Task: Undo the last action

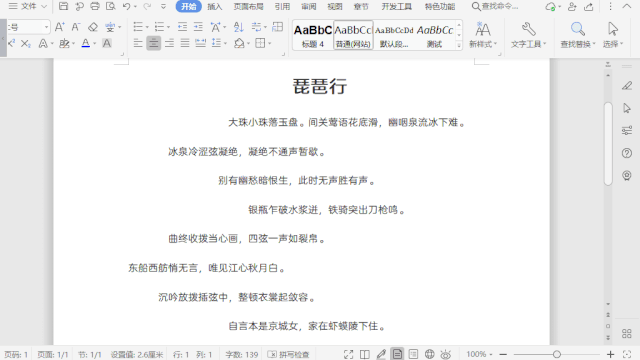Action: coord(126,6)
